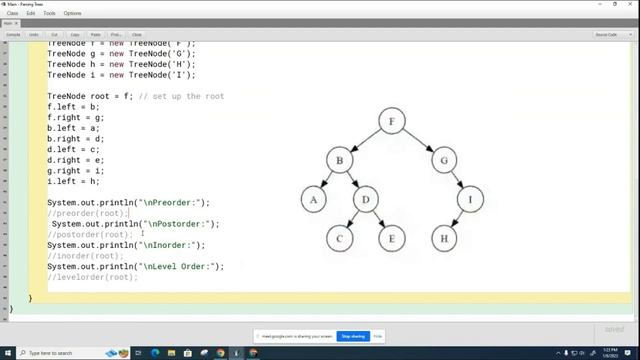Click node A in the tree diagram
This screenshot has height=360, width=640.
click(313, 199)
